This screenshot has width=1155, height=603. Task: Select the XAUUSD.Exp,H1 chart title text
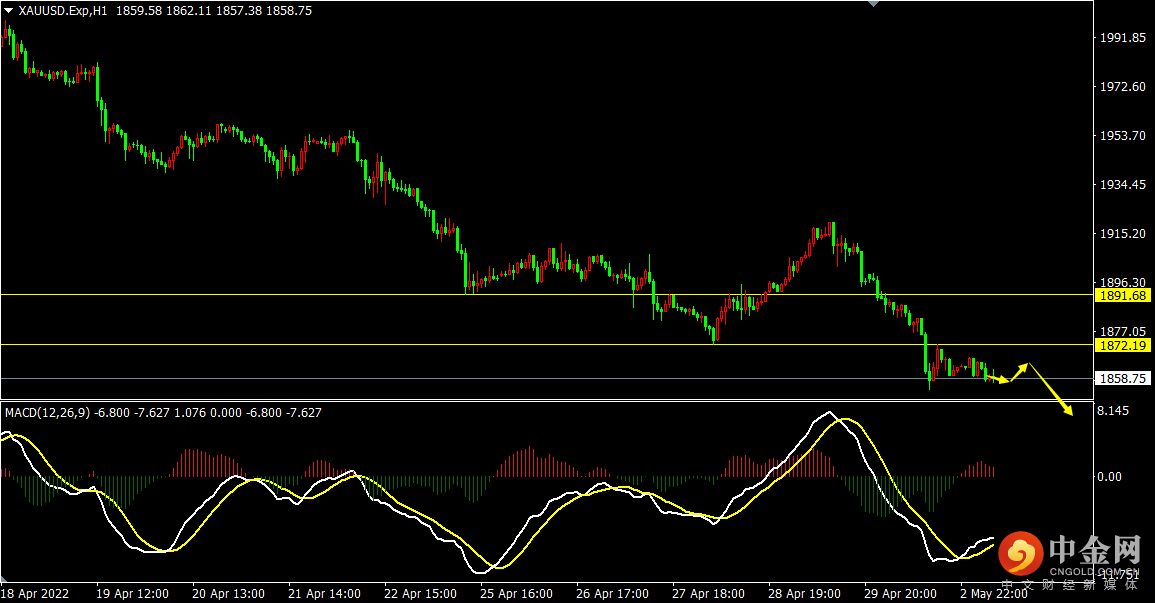(63, 11)
